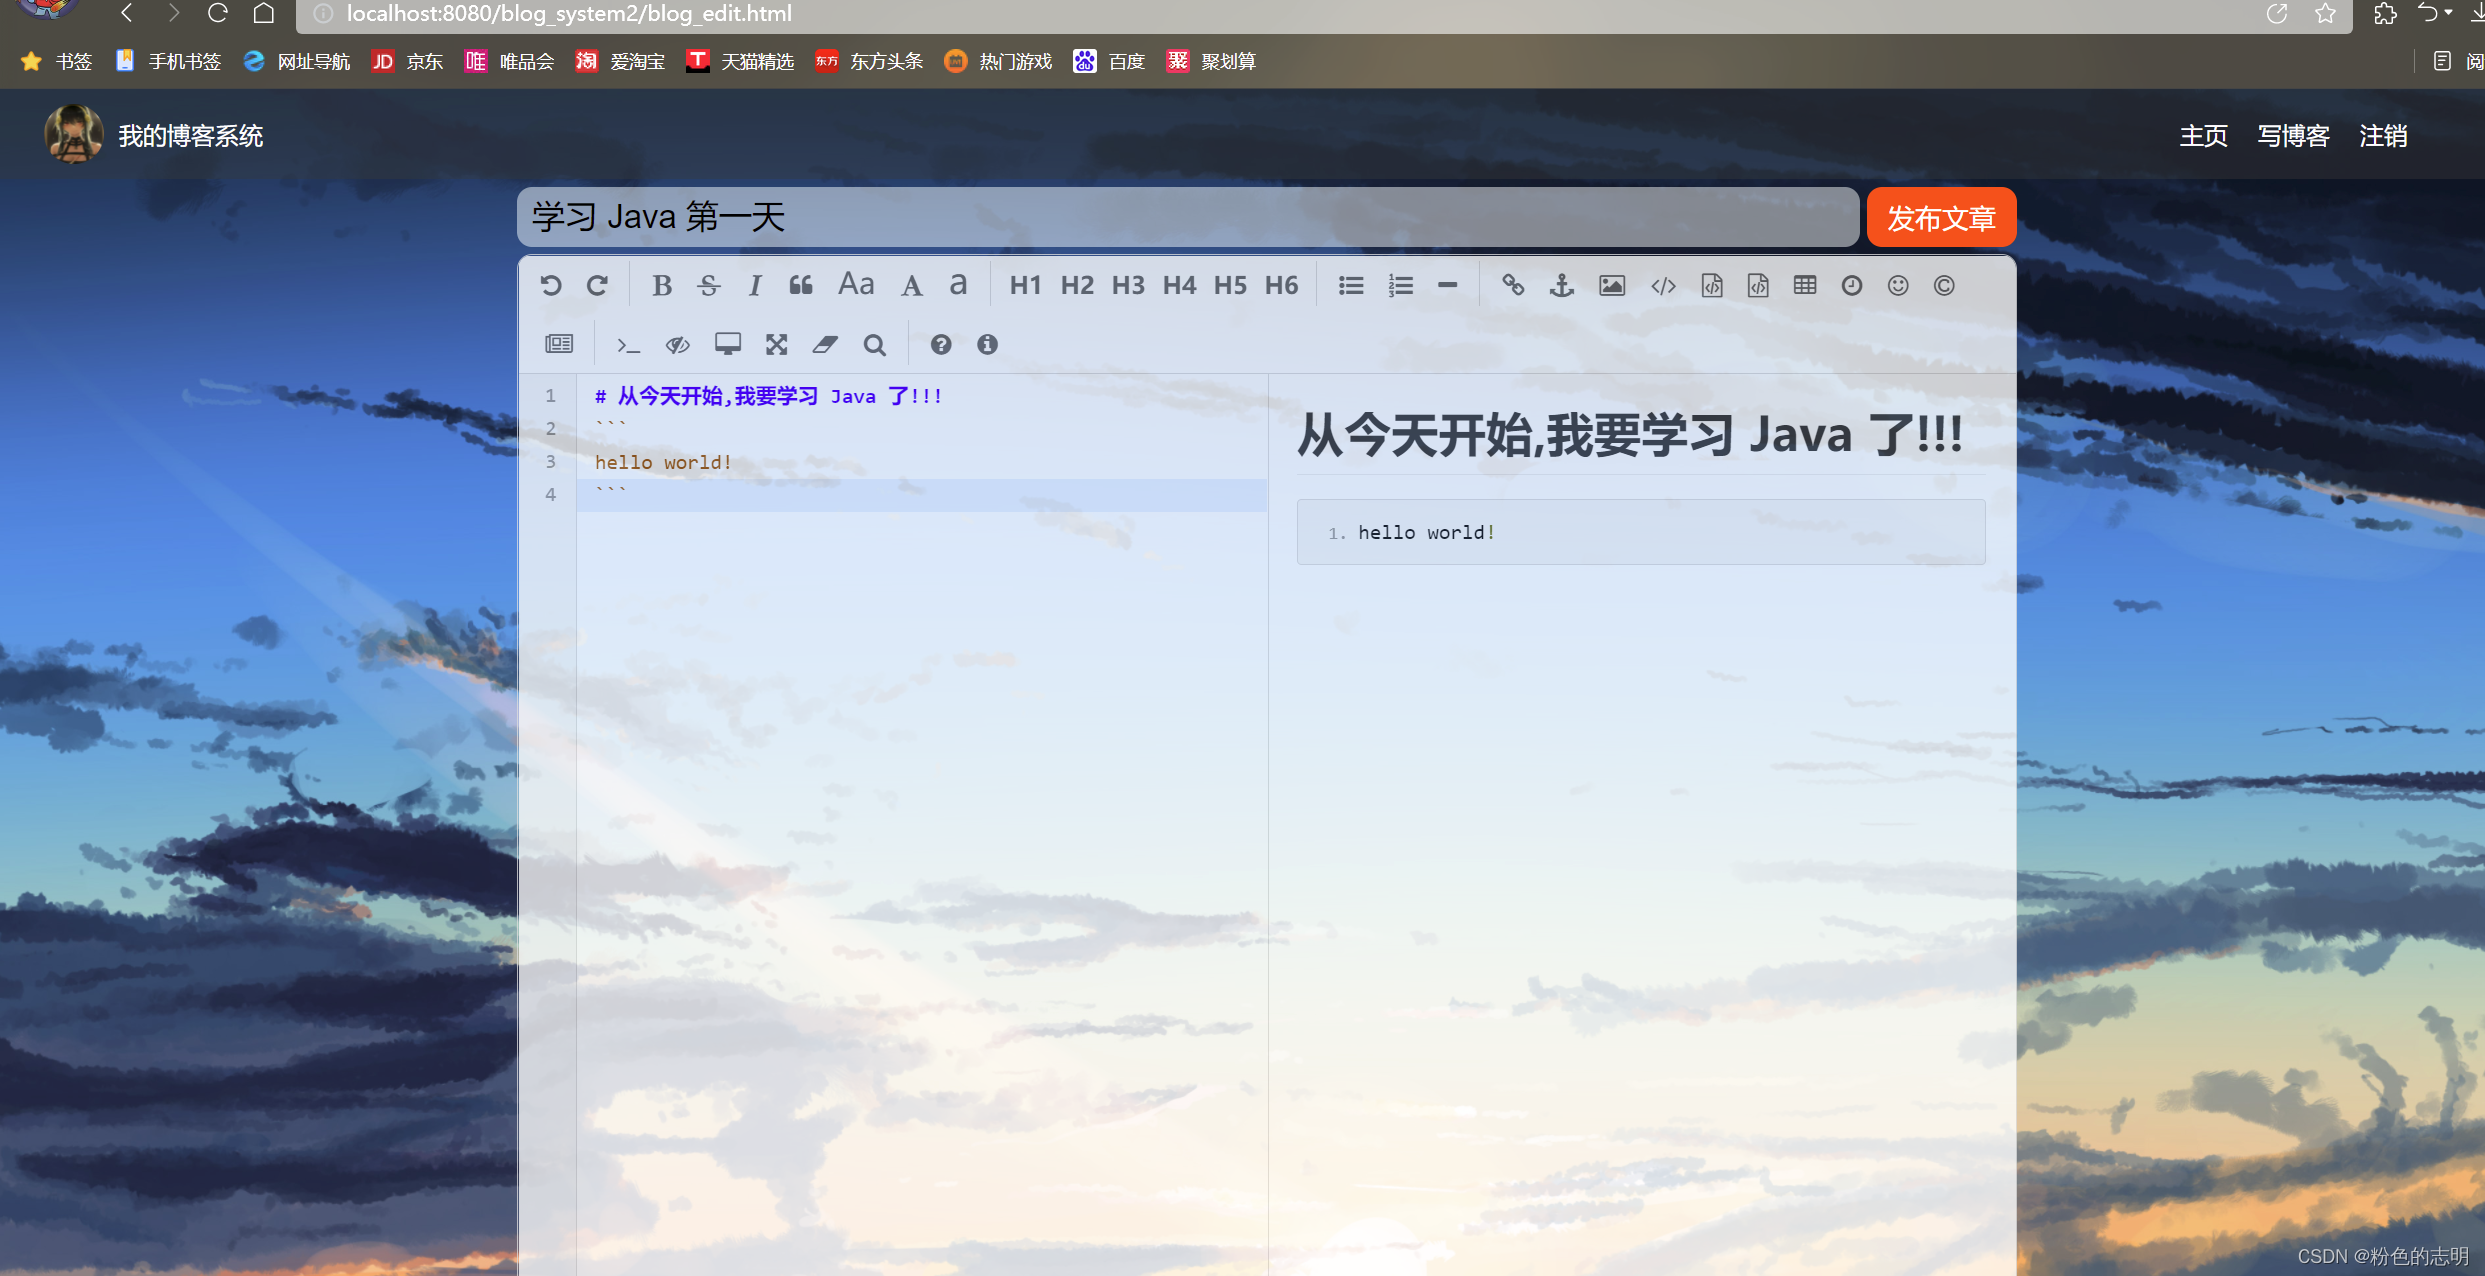The width and height of the screenshot is (2485, 1276).
Task: Insert an unordered list
Action: click(1351, 286)
